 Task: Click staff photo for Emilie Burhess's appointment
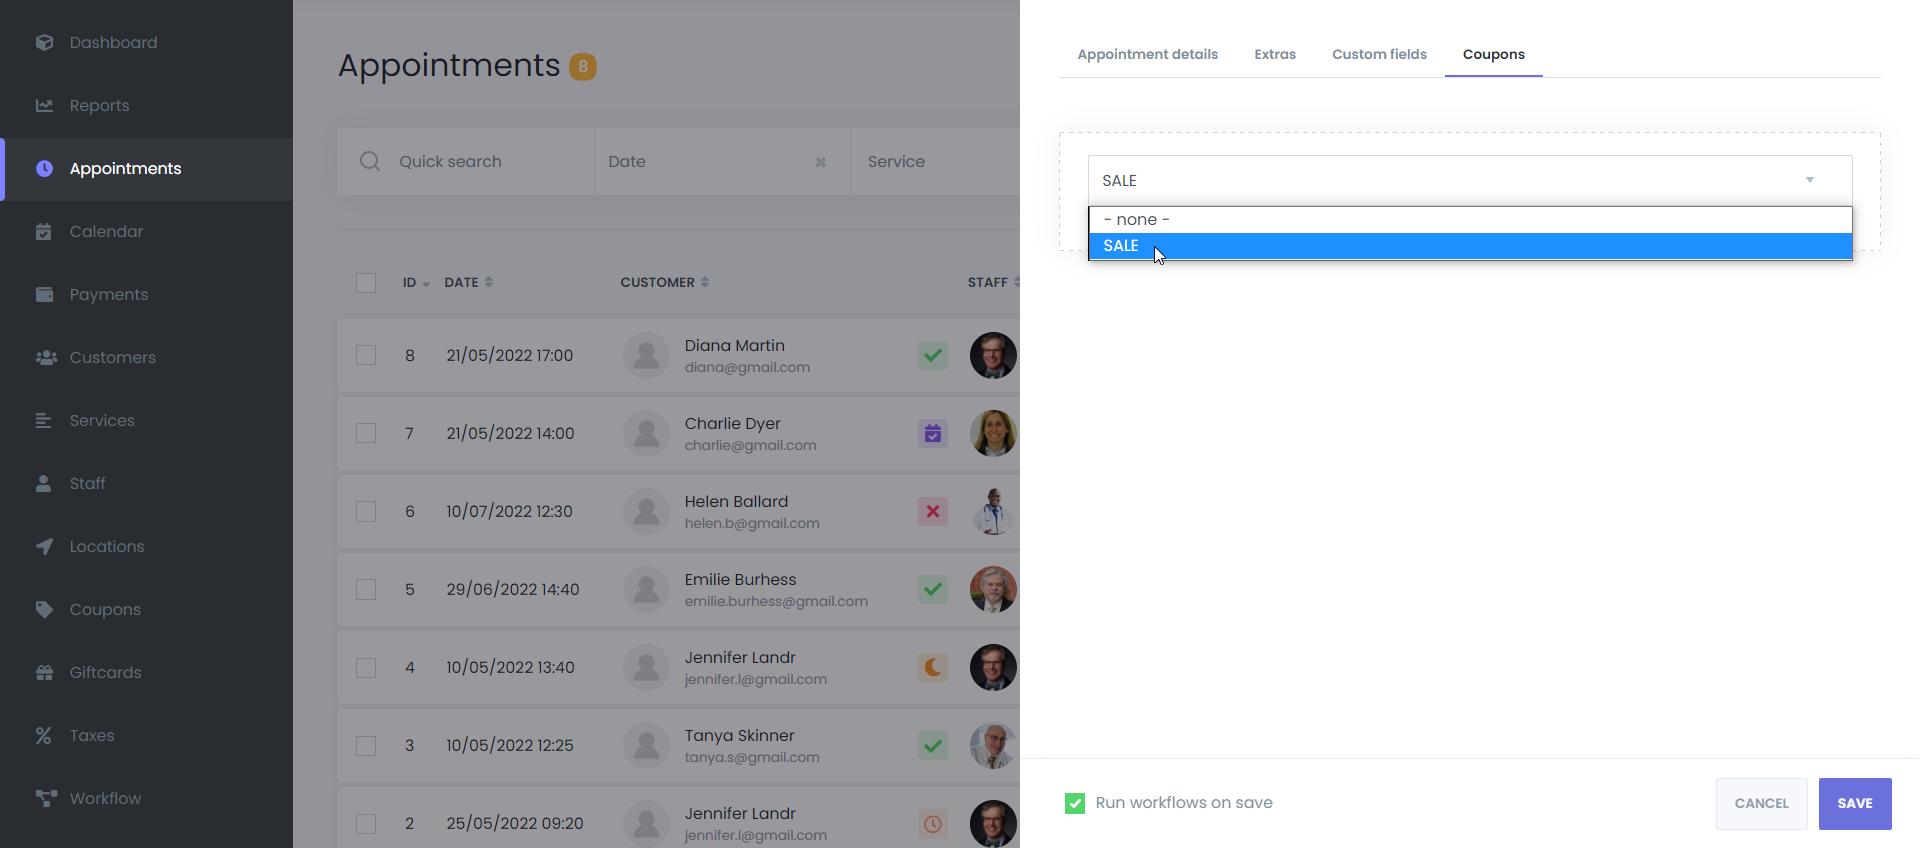994,589
